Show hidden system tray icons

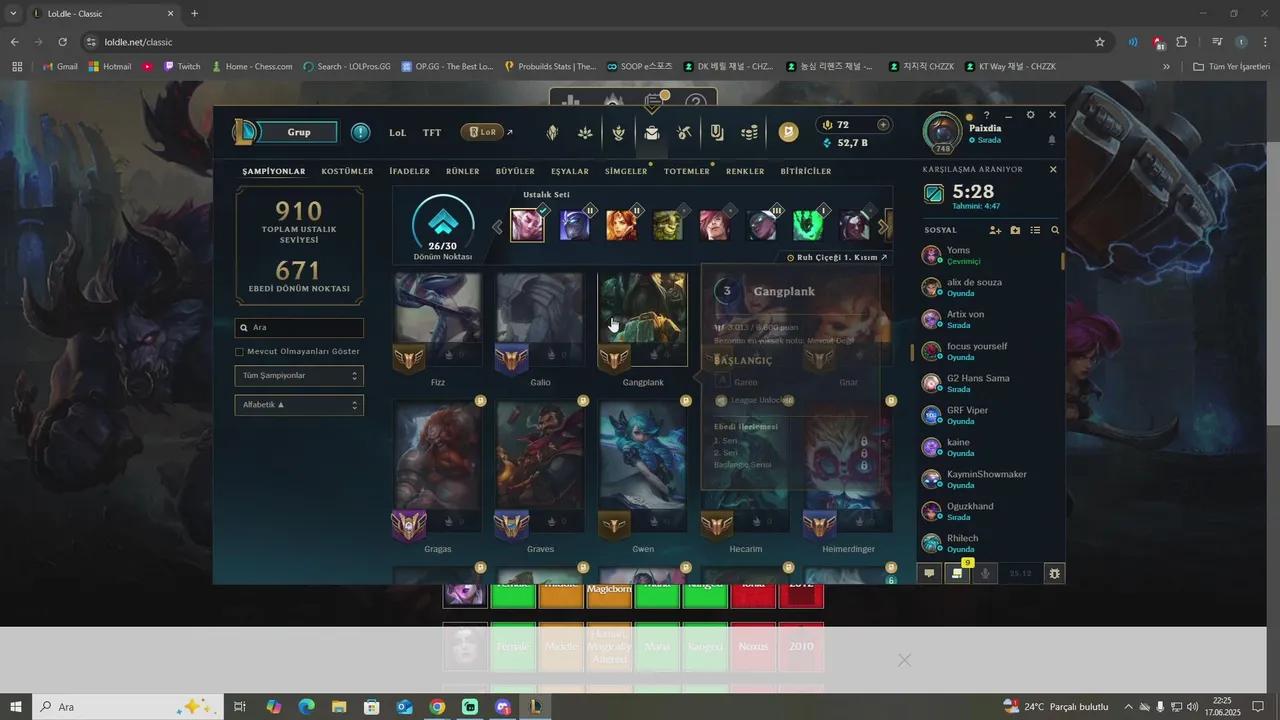[1129, 707]
